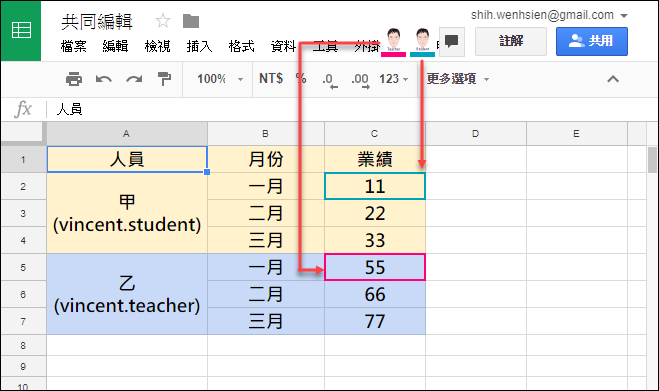Select the paint format tool

pos(164,79)
